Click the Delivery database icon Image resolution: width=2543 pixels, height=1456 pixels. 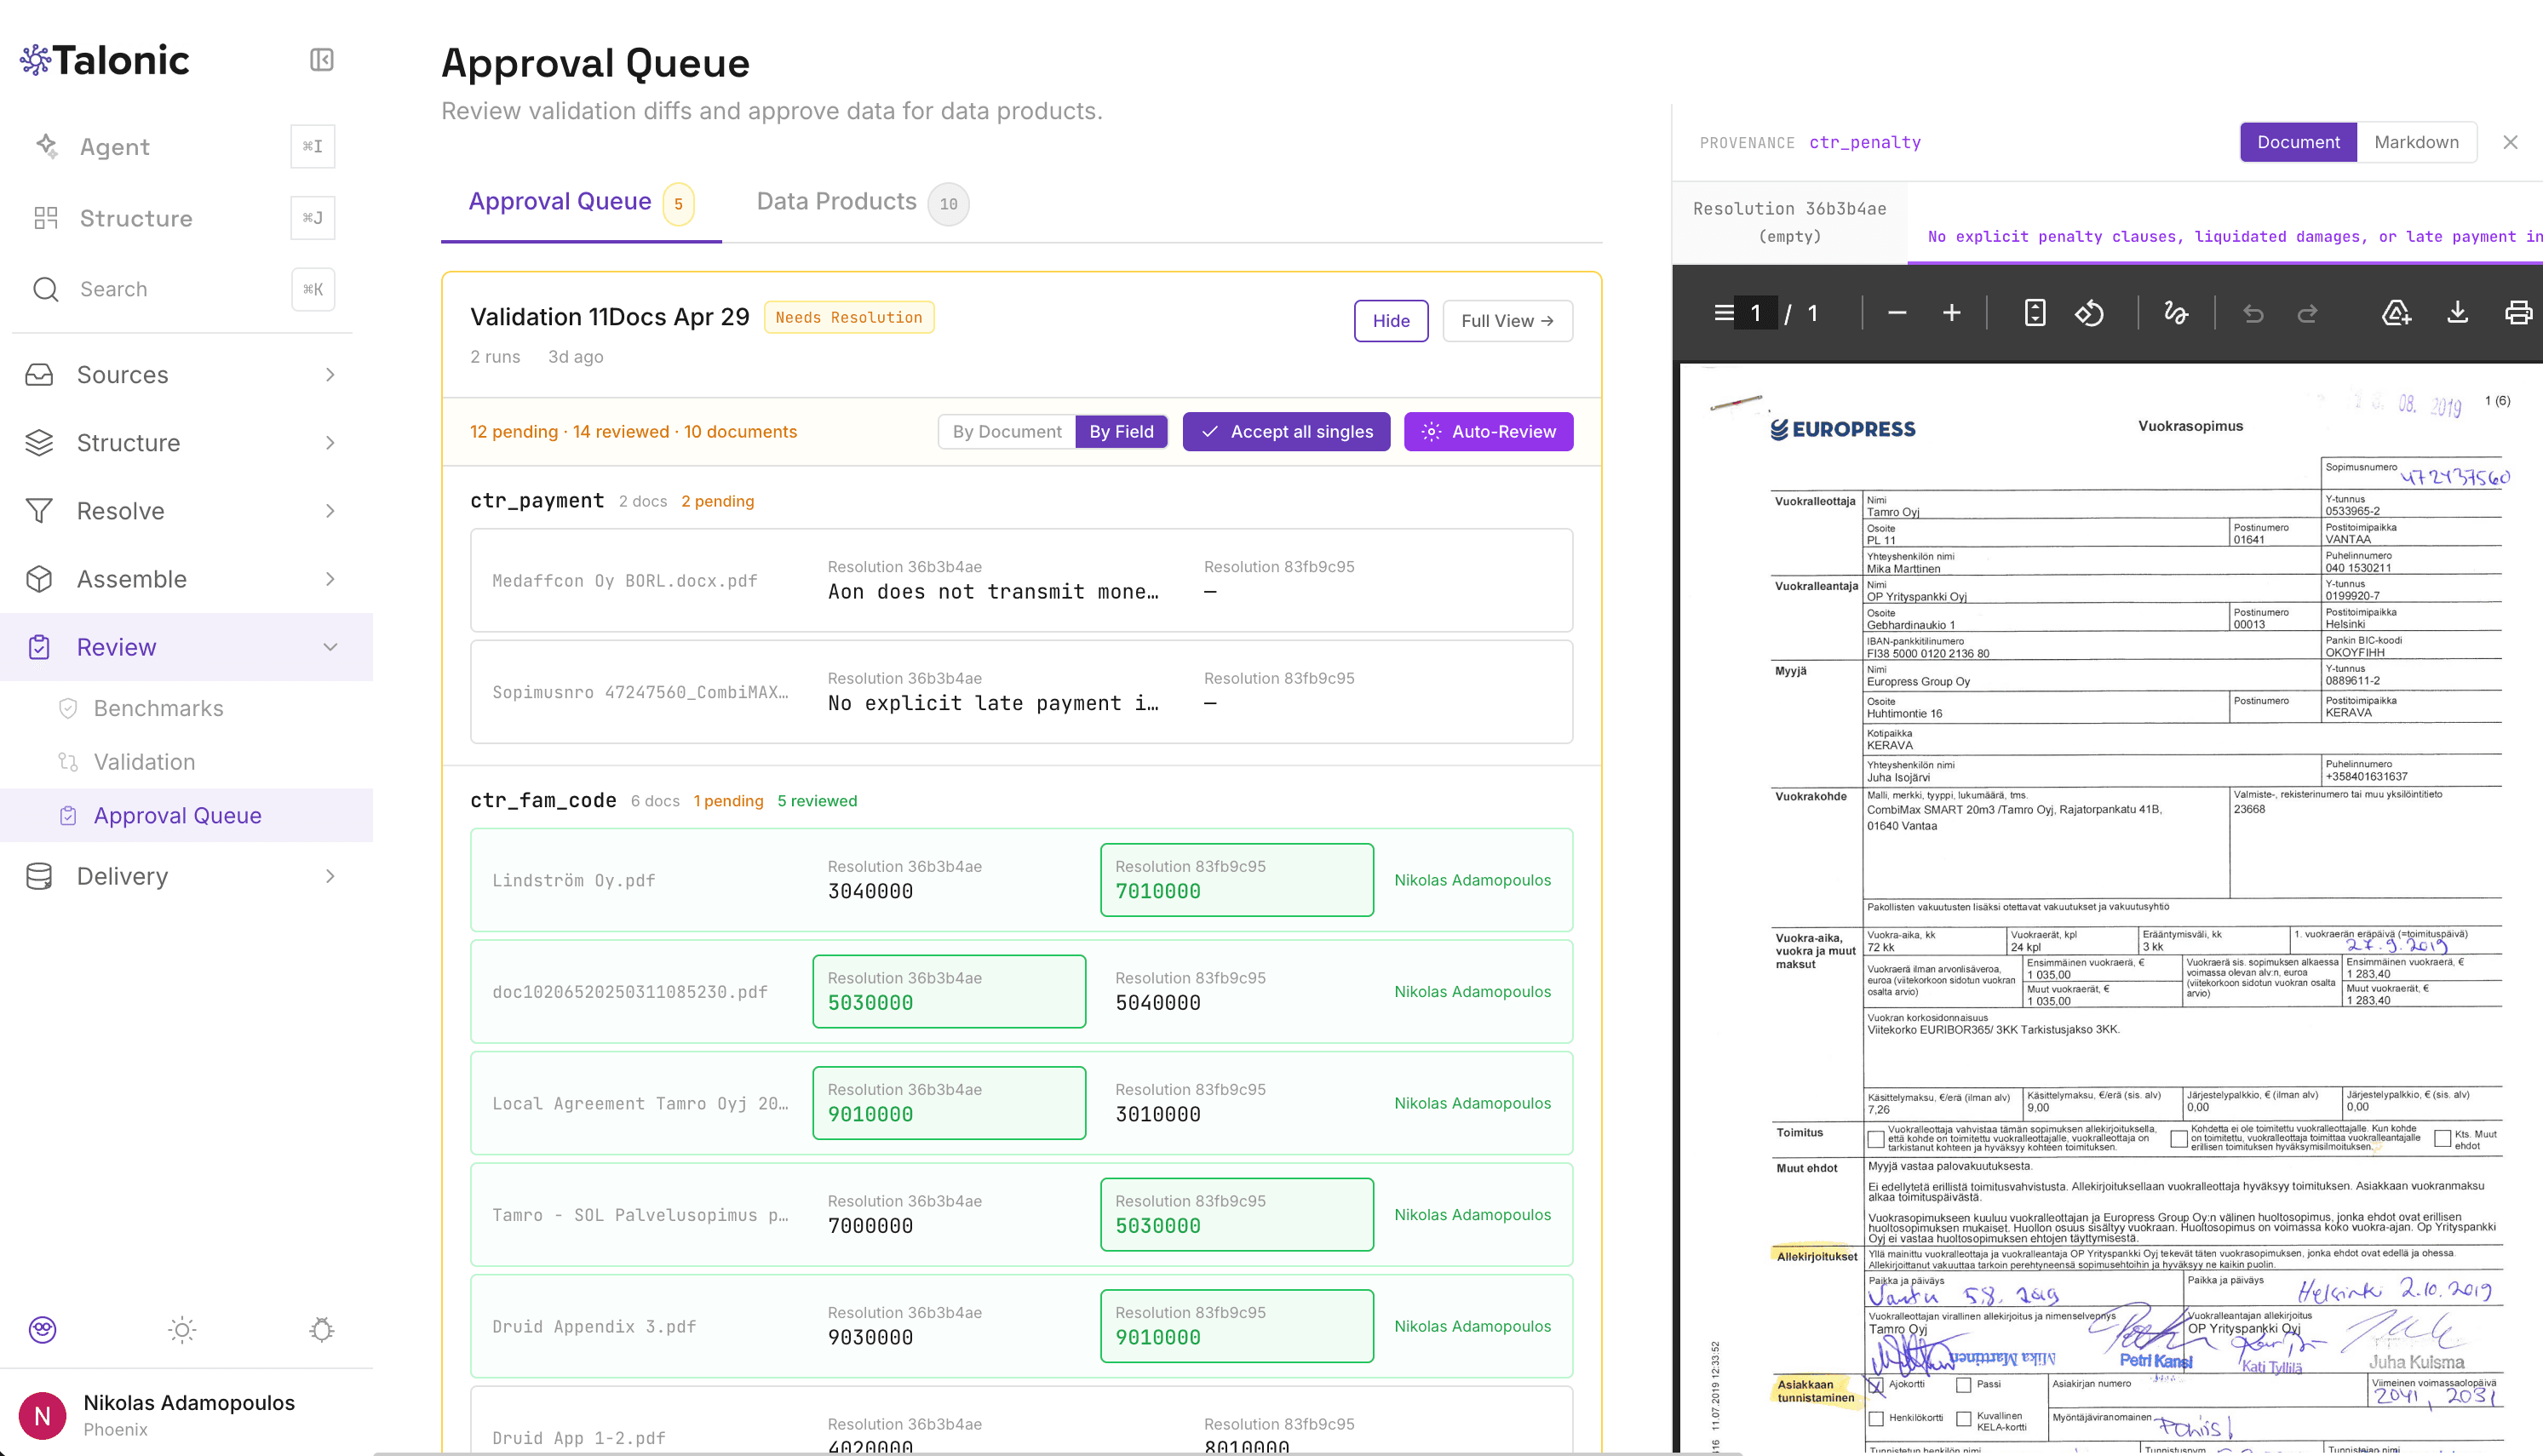(x=39, y=876)
